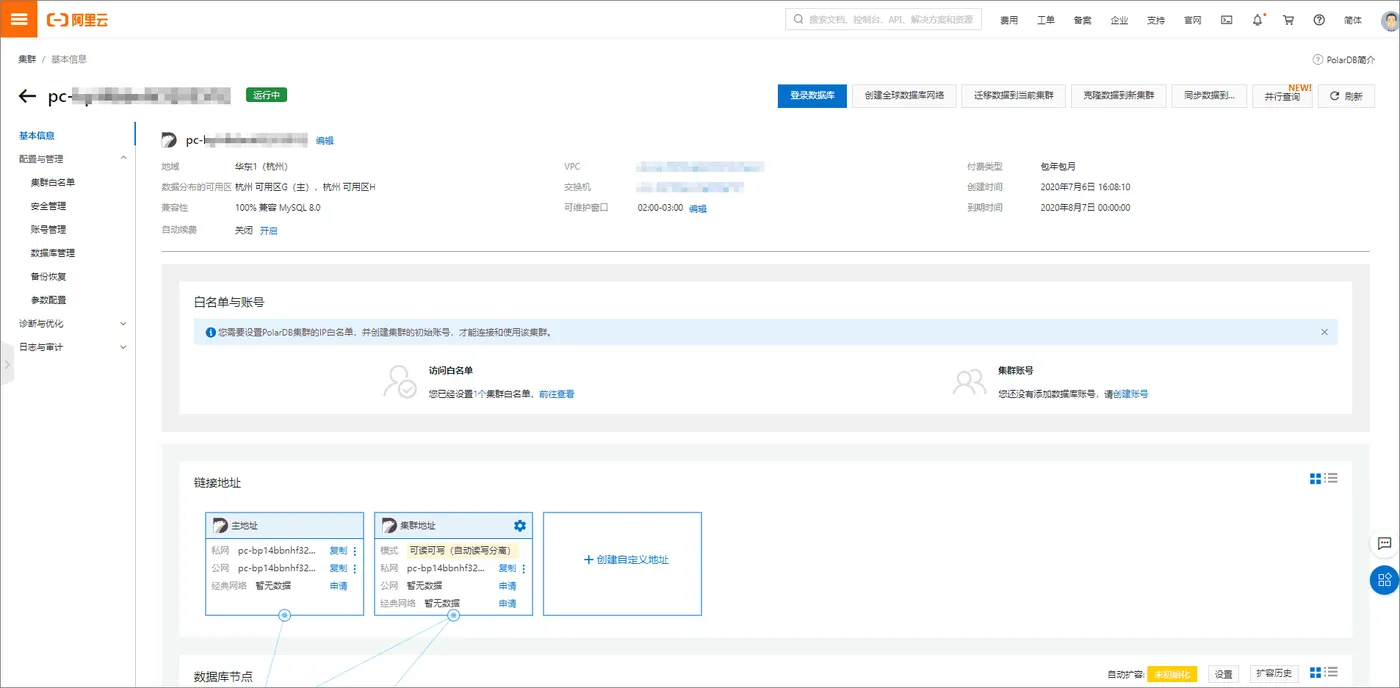Image resolution: width=1400 pixels, height=688 pixels.
Task: Click 并行查询 button marked NEW
Action: coord(1282,96)
